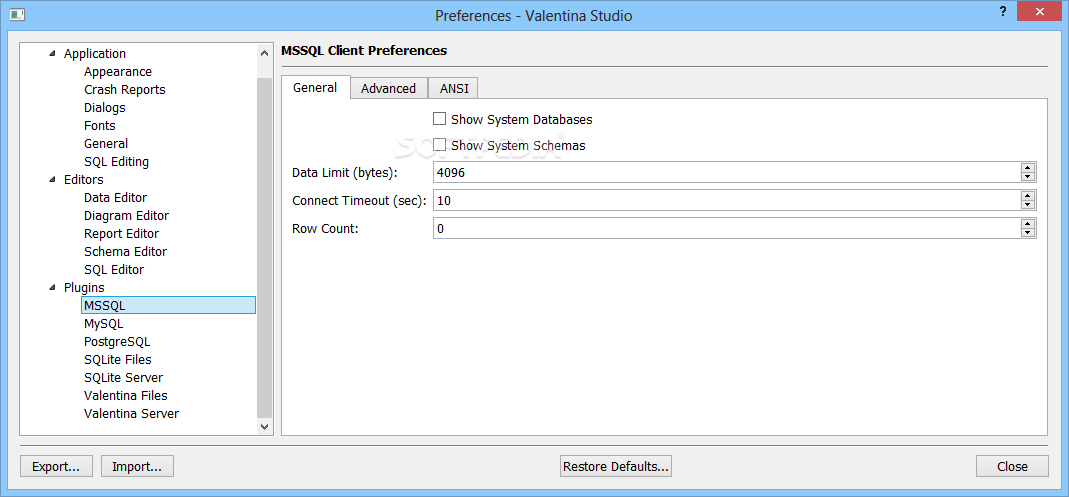Open SQLite Files plugin preferences
This screenshot has height=497, width=1069.
click(118, 359)
